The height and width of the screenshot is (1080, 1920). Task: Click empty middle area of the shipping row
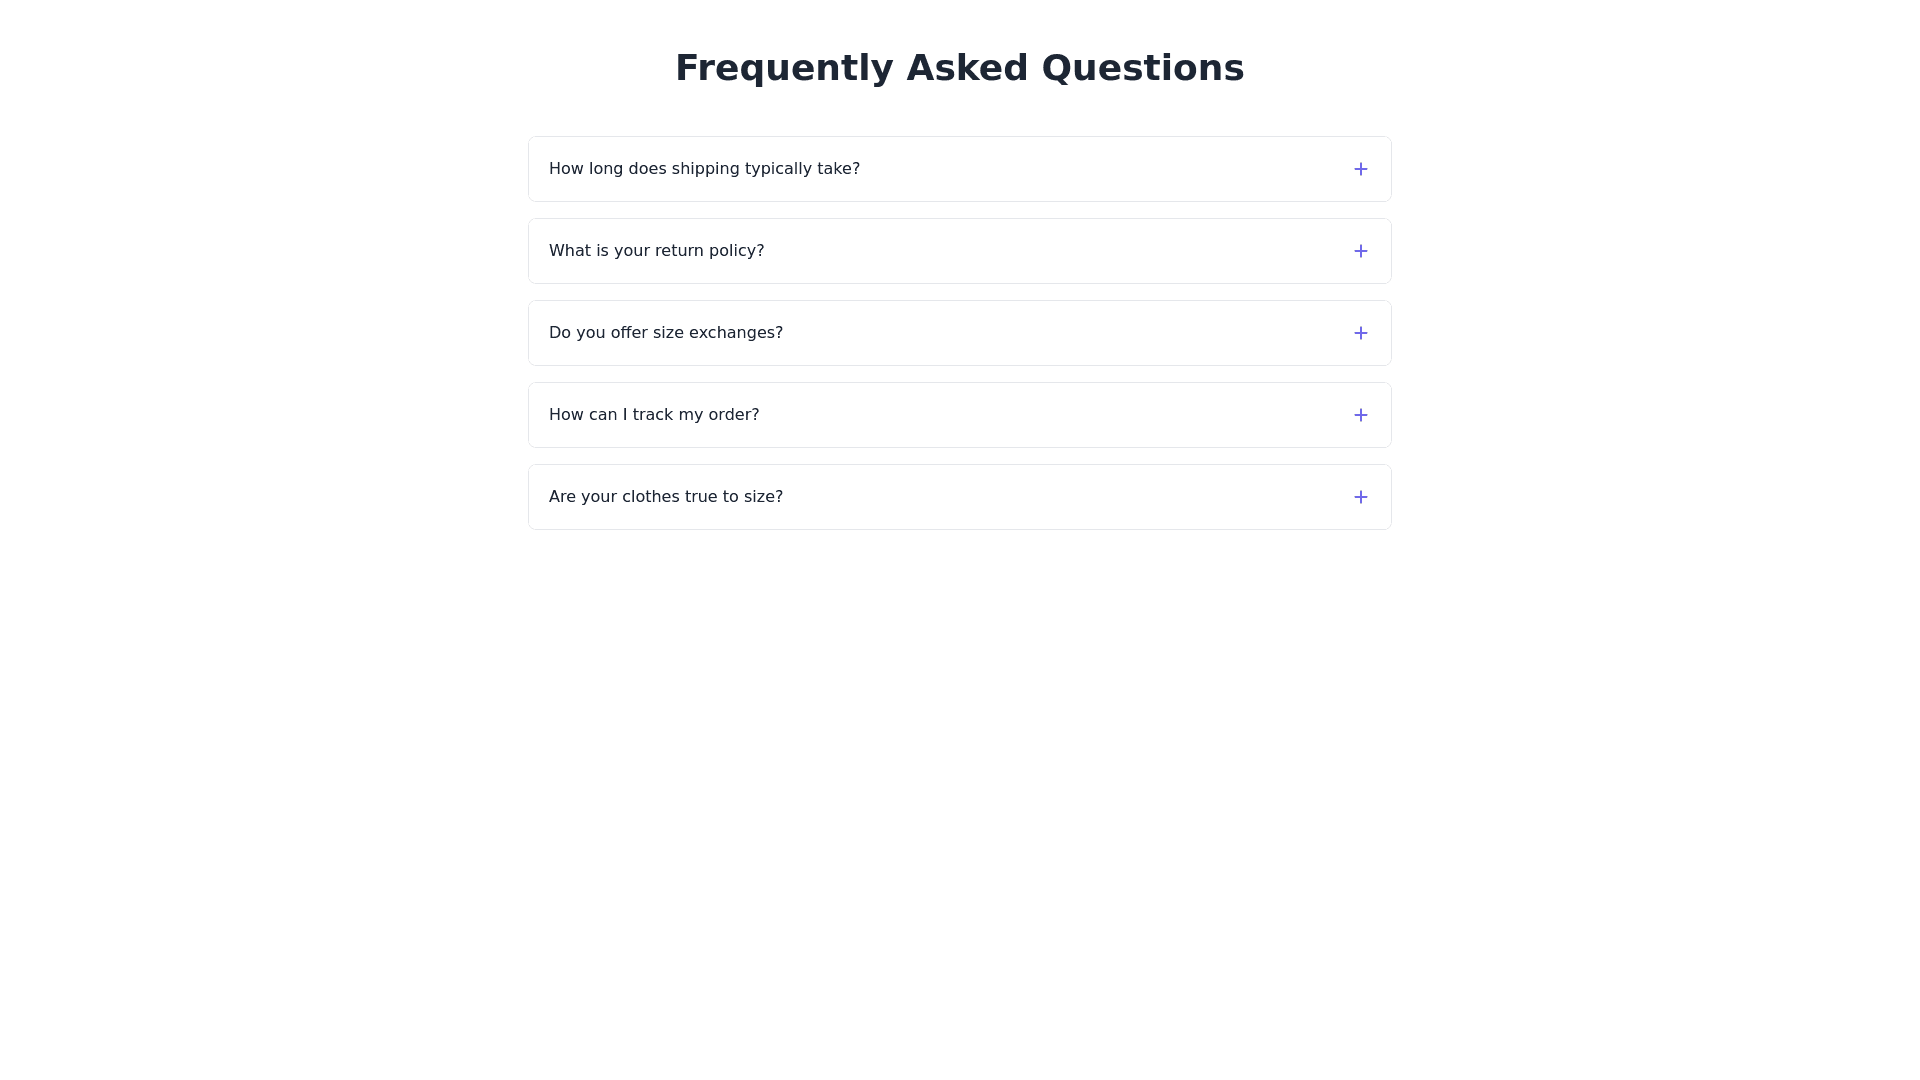1100,169
